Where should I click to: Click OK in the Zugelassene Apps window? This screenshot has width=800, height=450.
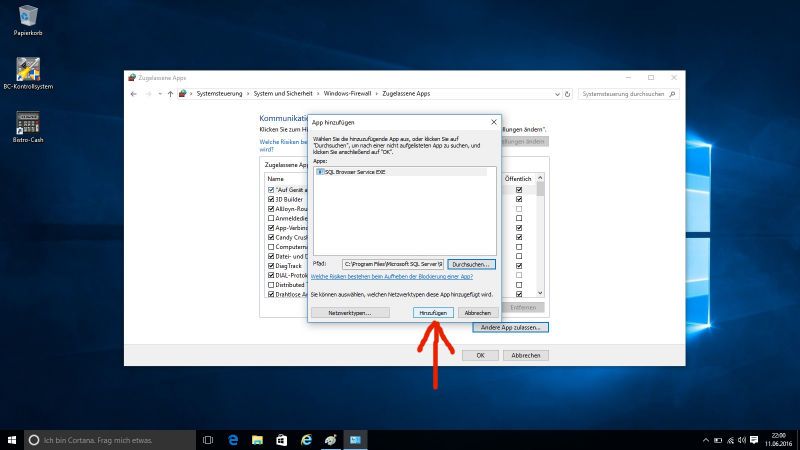pos(480,356)
